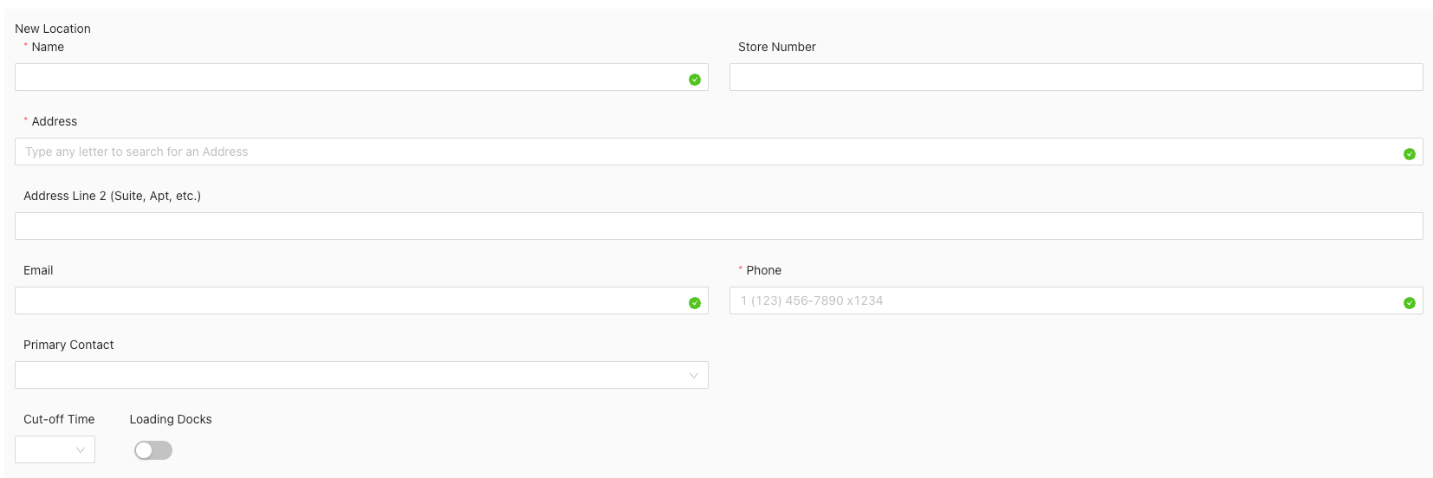The image size is (1433, 478).
Task: Click the green checkmark in the Name field
Action: (695, 79)
